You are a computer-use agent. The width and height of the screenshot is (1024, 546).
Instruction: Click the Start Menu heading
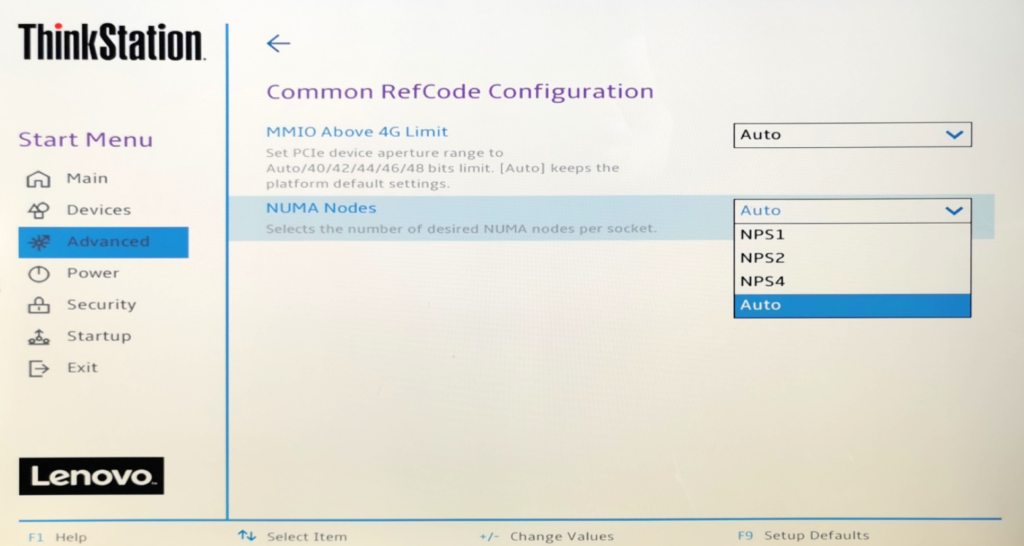click(86, 139)
